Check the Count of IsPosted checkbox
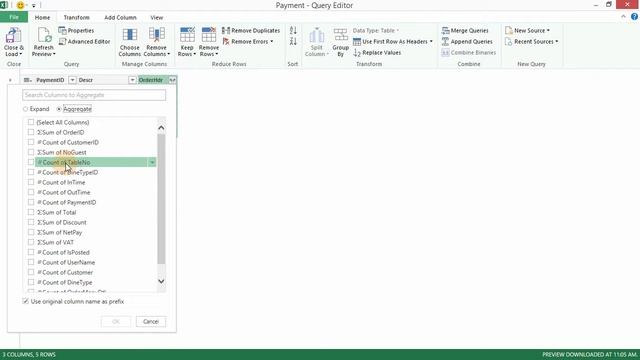 pos(31,252)
